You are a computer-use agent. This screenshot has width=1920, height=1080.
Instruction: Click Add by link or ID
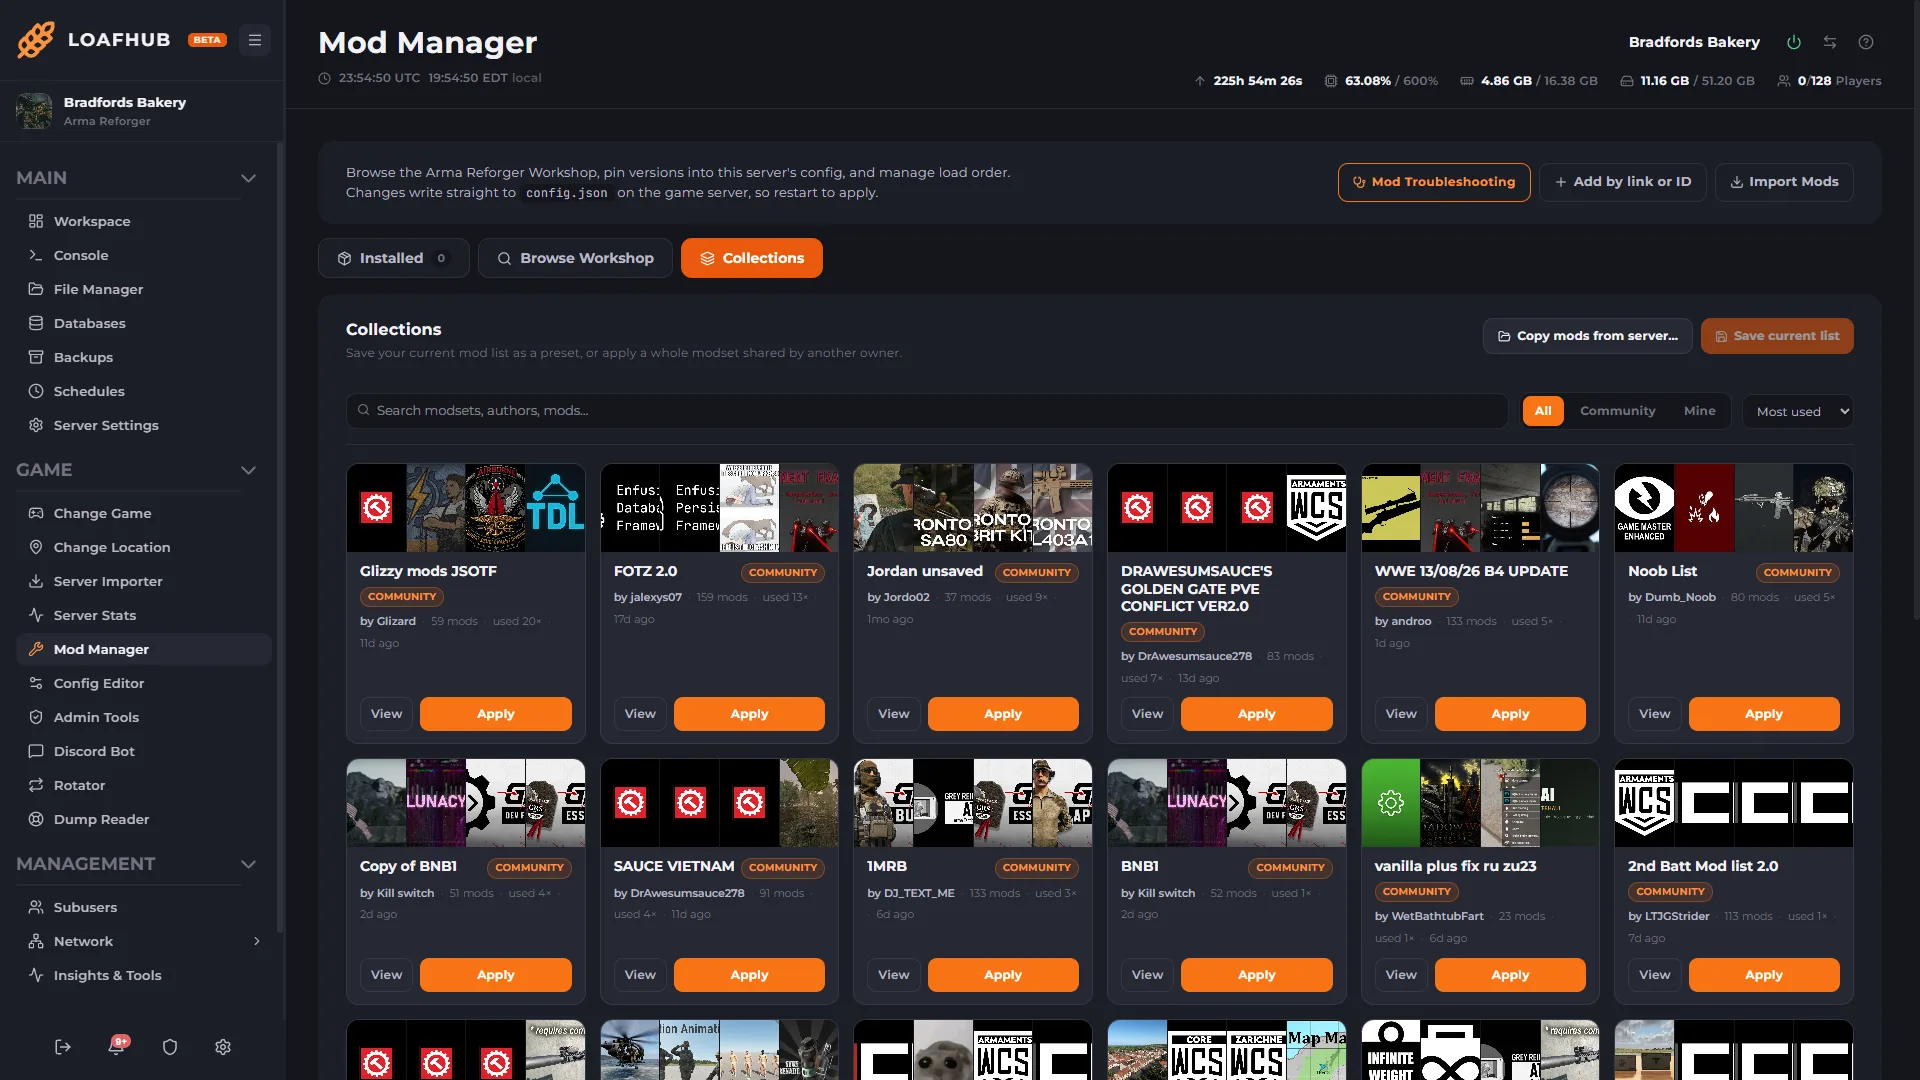(x=1623, y=182)
